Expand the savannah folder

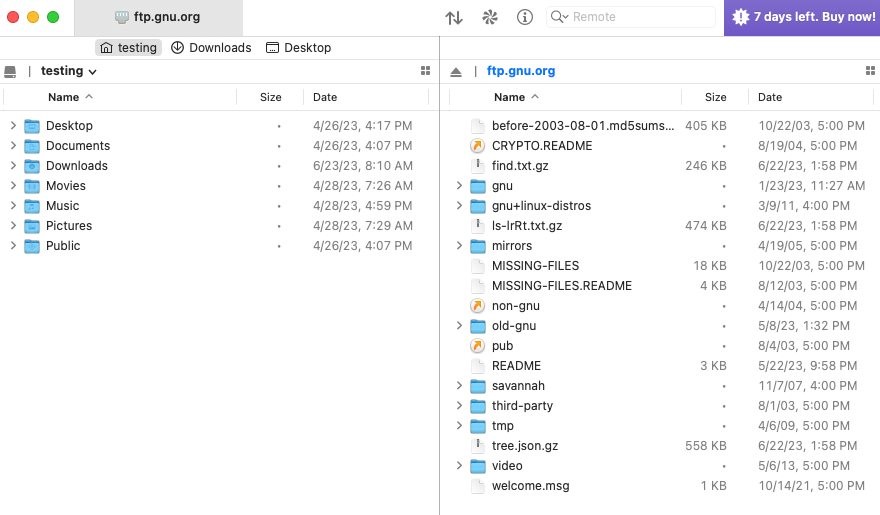459,386
